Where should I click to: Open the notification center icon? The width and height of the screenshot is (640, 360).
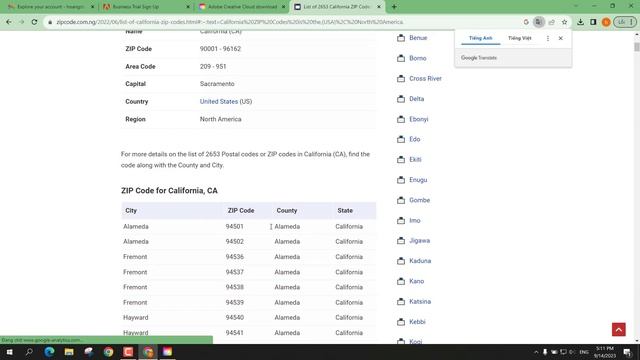(627, 352)
